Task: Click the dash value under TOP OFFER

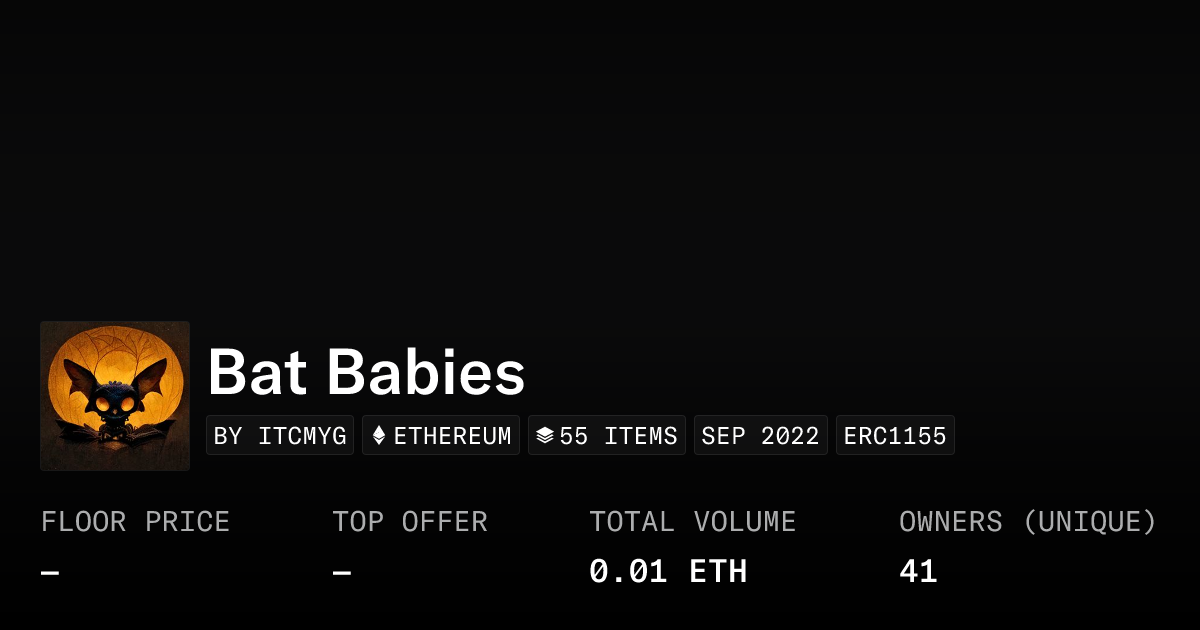Action: click(x=342, y=573)
